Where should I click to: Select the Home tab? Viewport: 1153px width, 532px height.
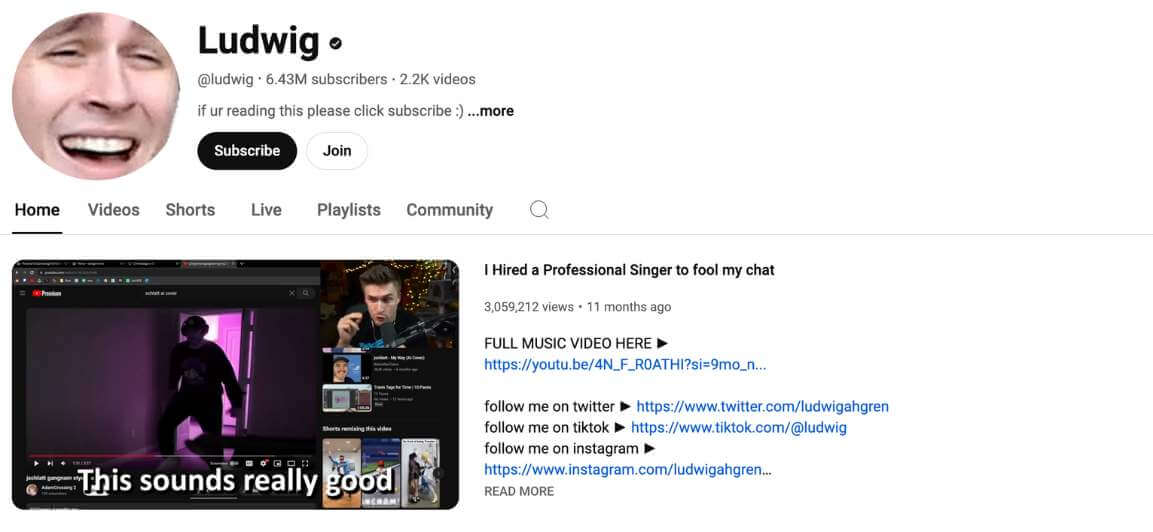point(37,210)
